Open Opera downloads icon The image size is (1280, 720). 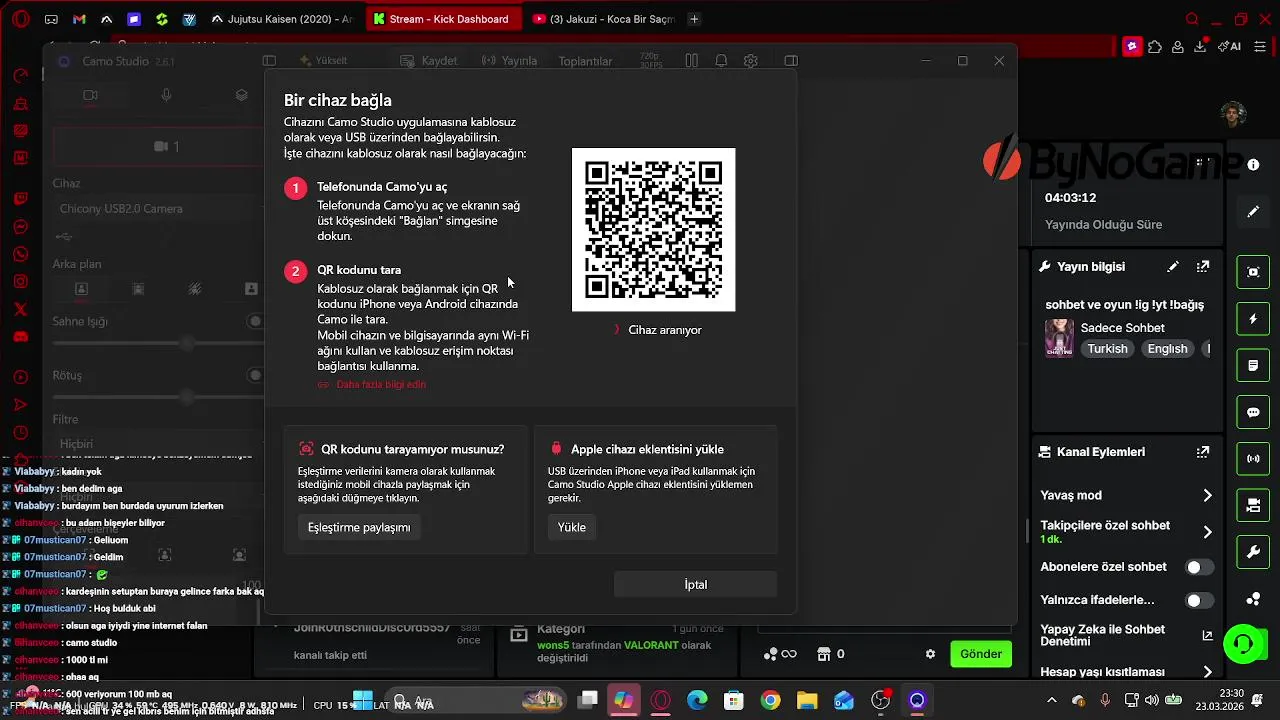click(1200, 46)
